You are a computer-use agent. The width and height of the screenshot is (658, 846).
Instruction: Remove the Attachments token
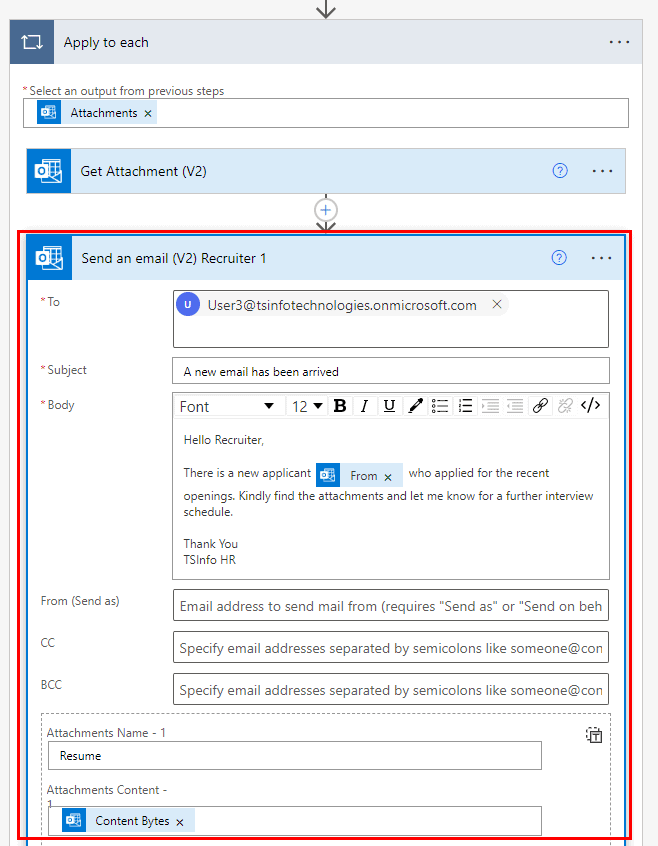(148, 113)
